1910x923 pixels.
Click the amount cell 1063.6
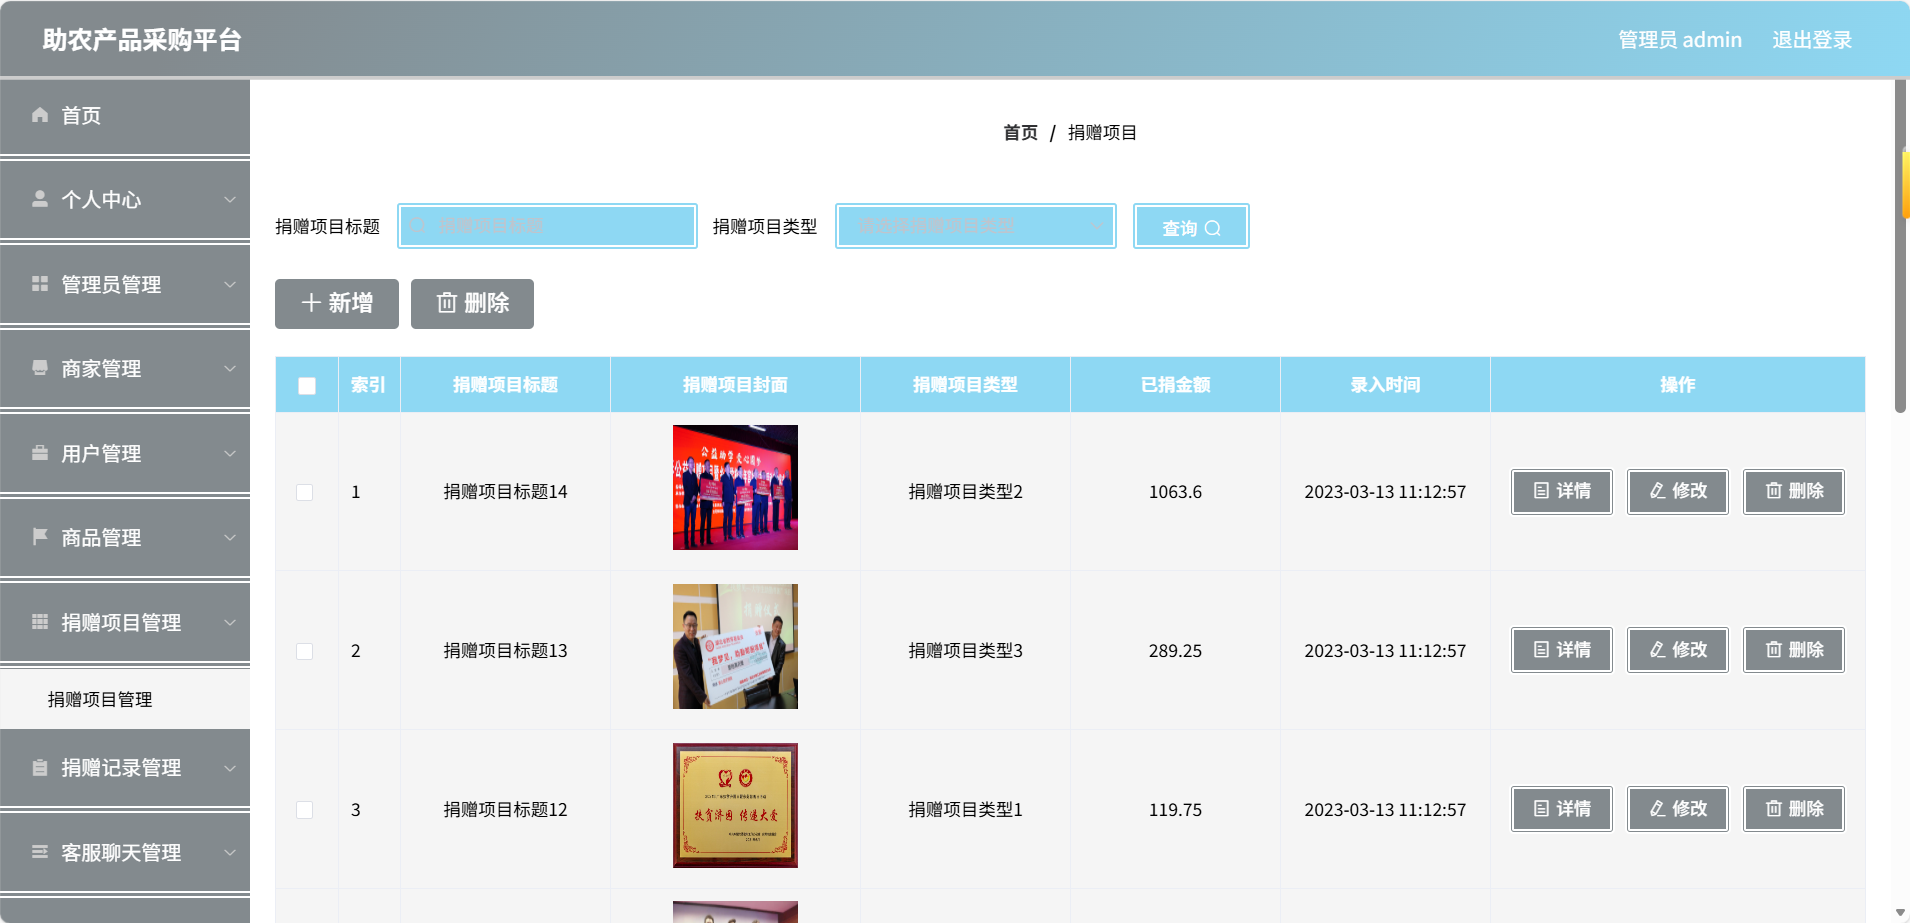click(1175, 492)
